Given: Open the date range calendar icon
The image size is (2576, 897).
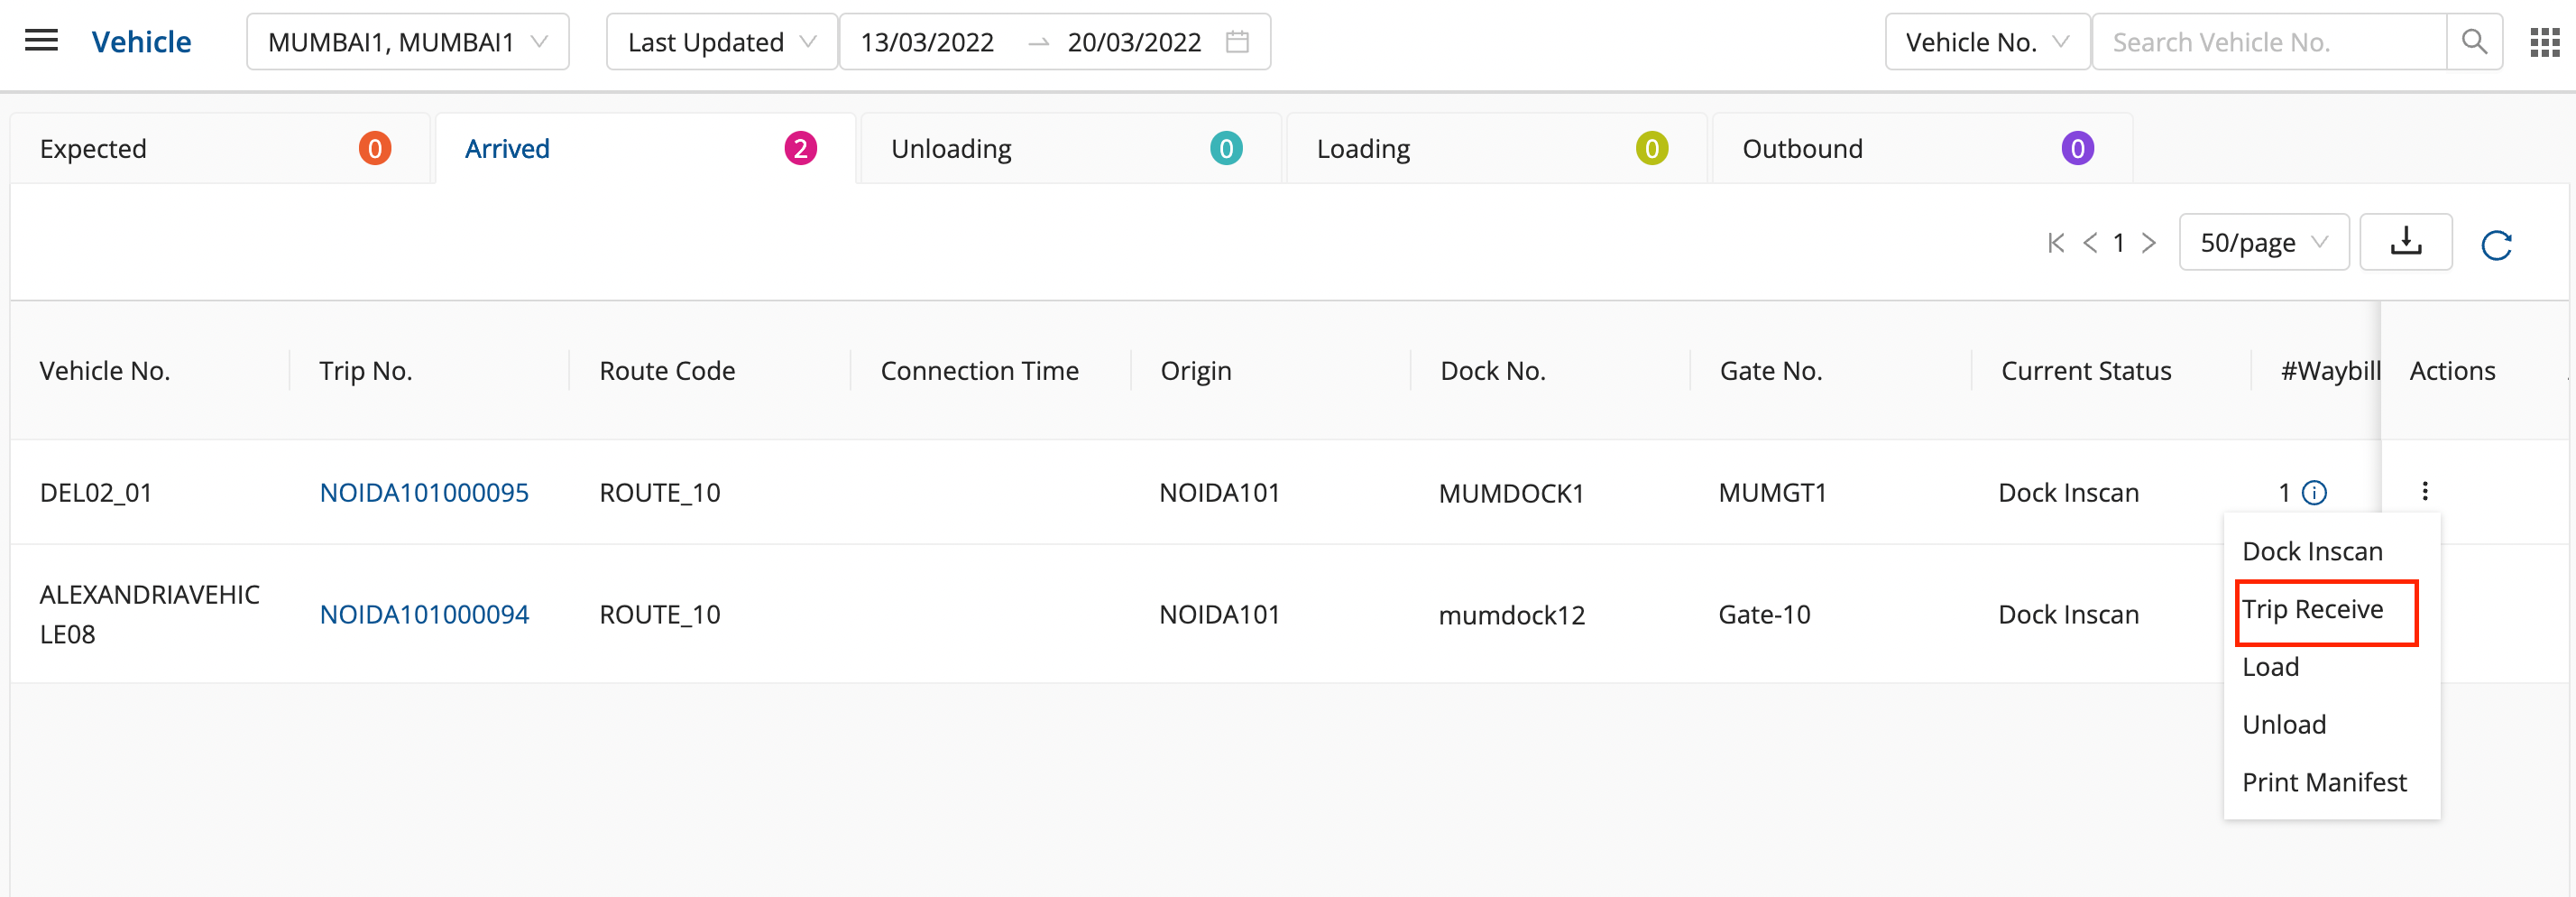Looking at the screenshot, I should [x=1237, y=42].
